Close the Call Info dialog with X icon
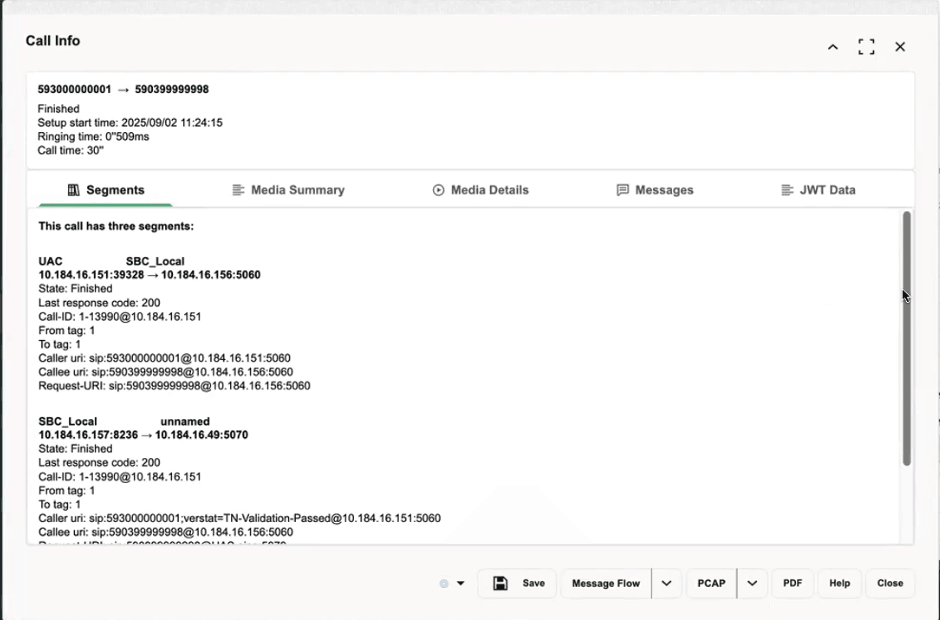Viewport: 940px width, 620px height. pyautogui.click(x=900, y=47)
